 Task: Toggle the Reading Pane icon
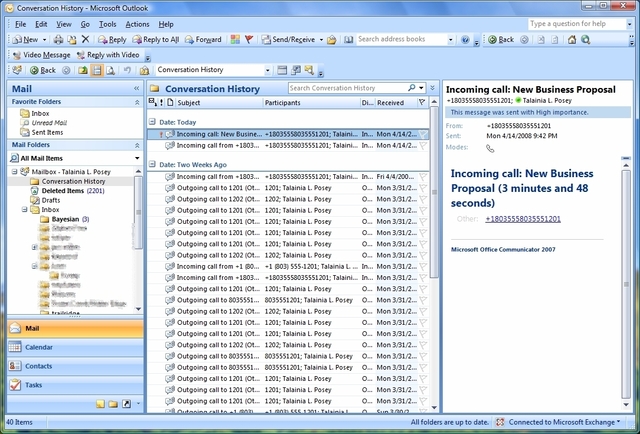96,70
